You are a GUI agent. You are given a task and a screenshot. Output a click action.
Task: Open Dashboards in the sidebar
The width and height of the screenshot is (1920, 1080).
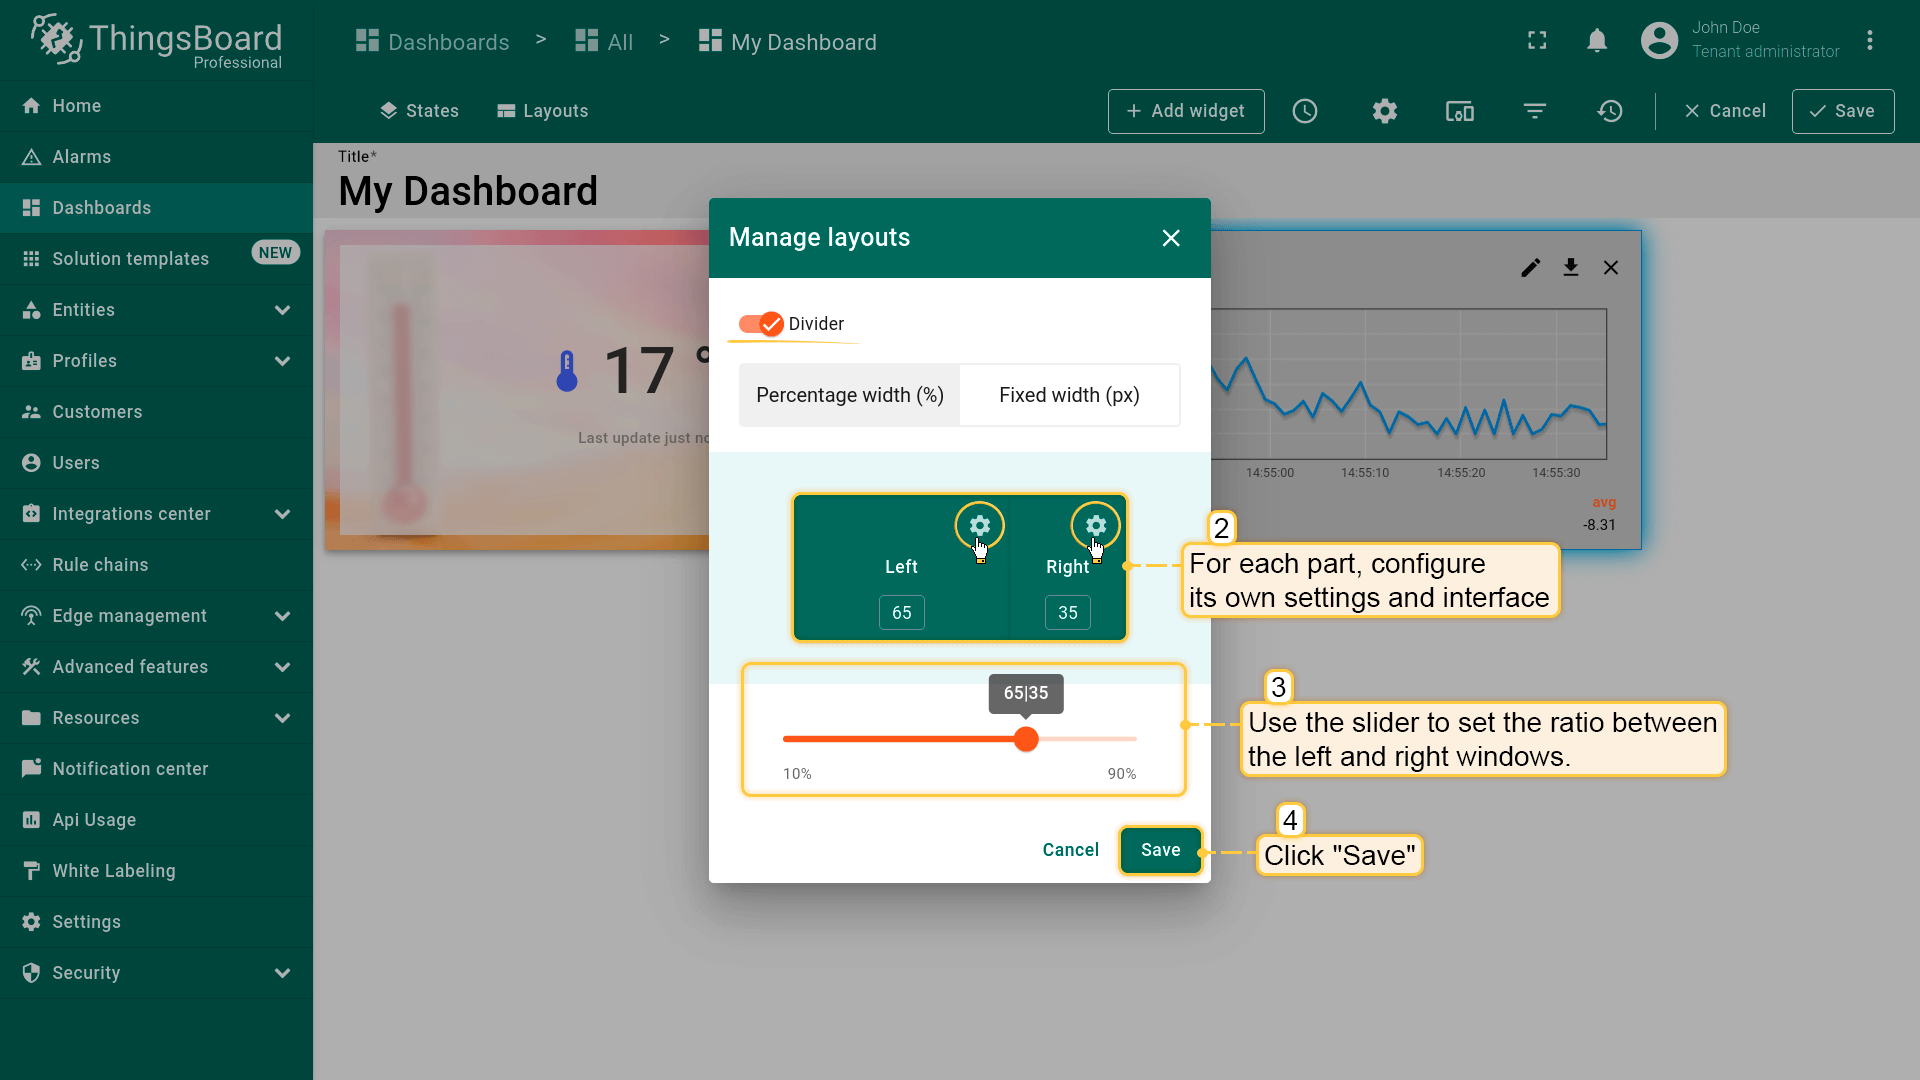[x=156, y=208]
